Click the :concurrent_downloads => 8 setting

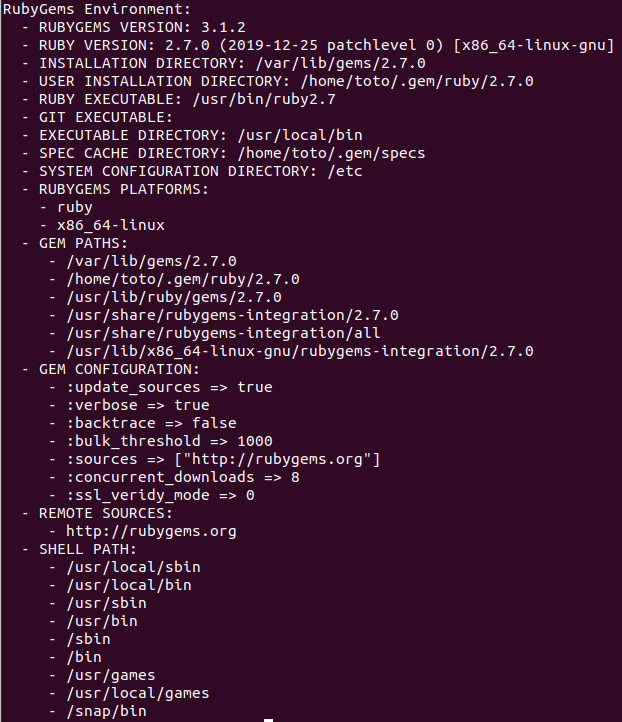coord(183,477)
